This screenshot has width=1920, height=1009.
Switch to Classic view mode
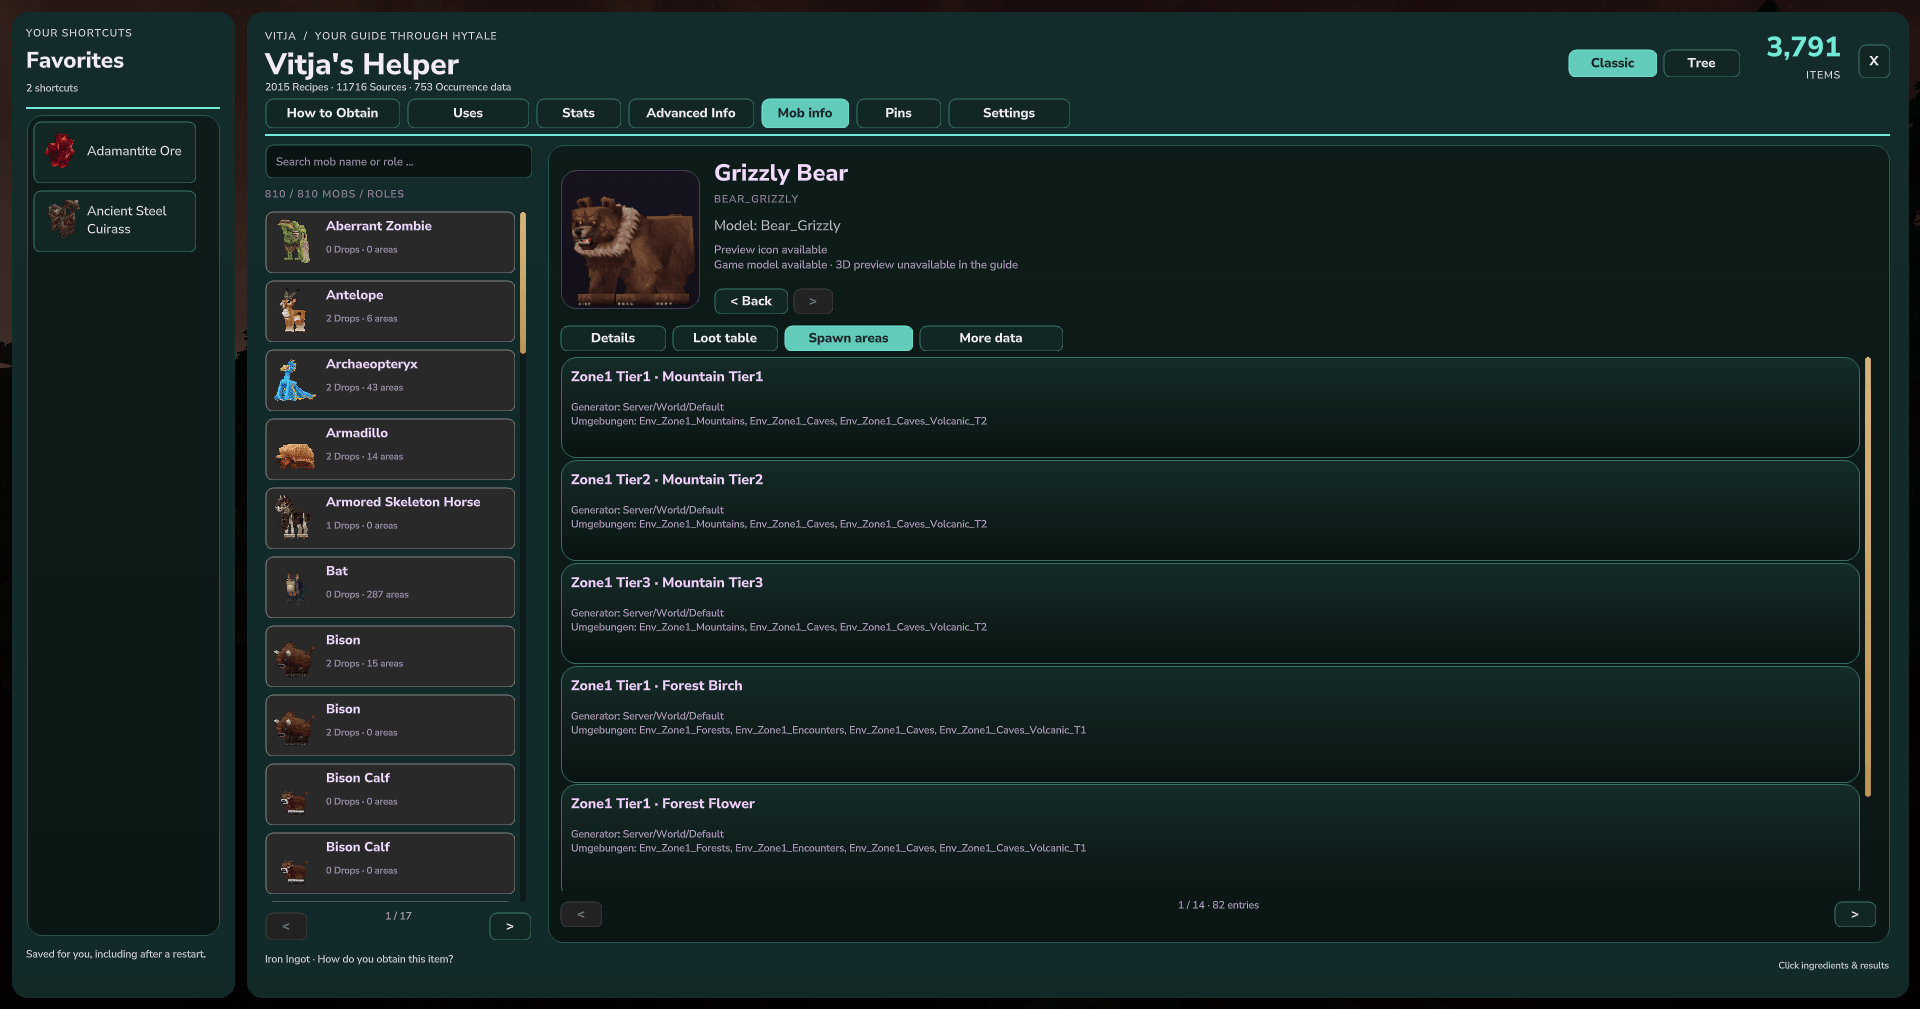coord(1612,63)
